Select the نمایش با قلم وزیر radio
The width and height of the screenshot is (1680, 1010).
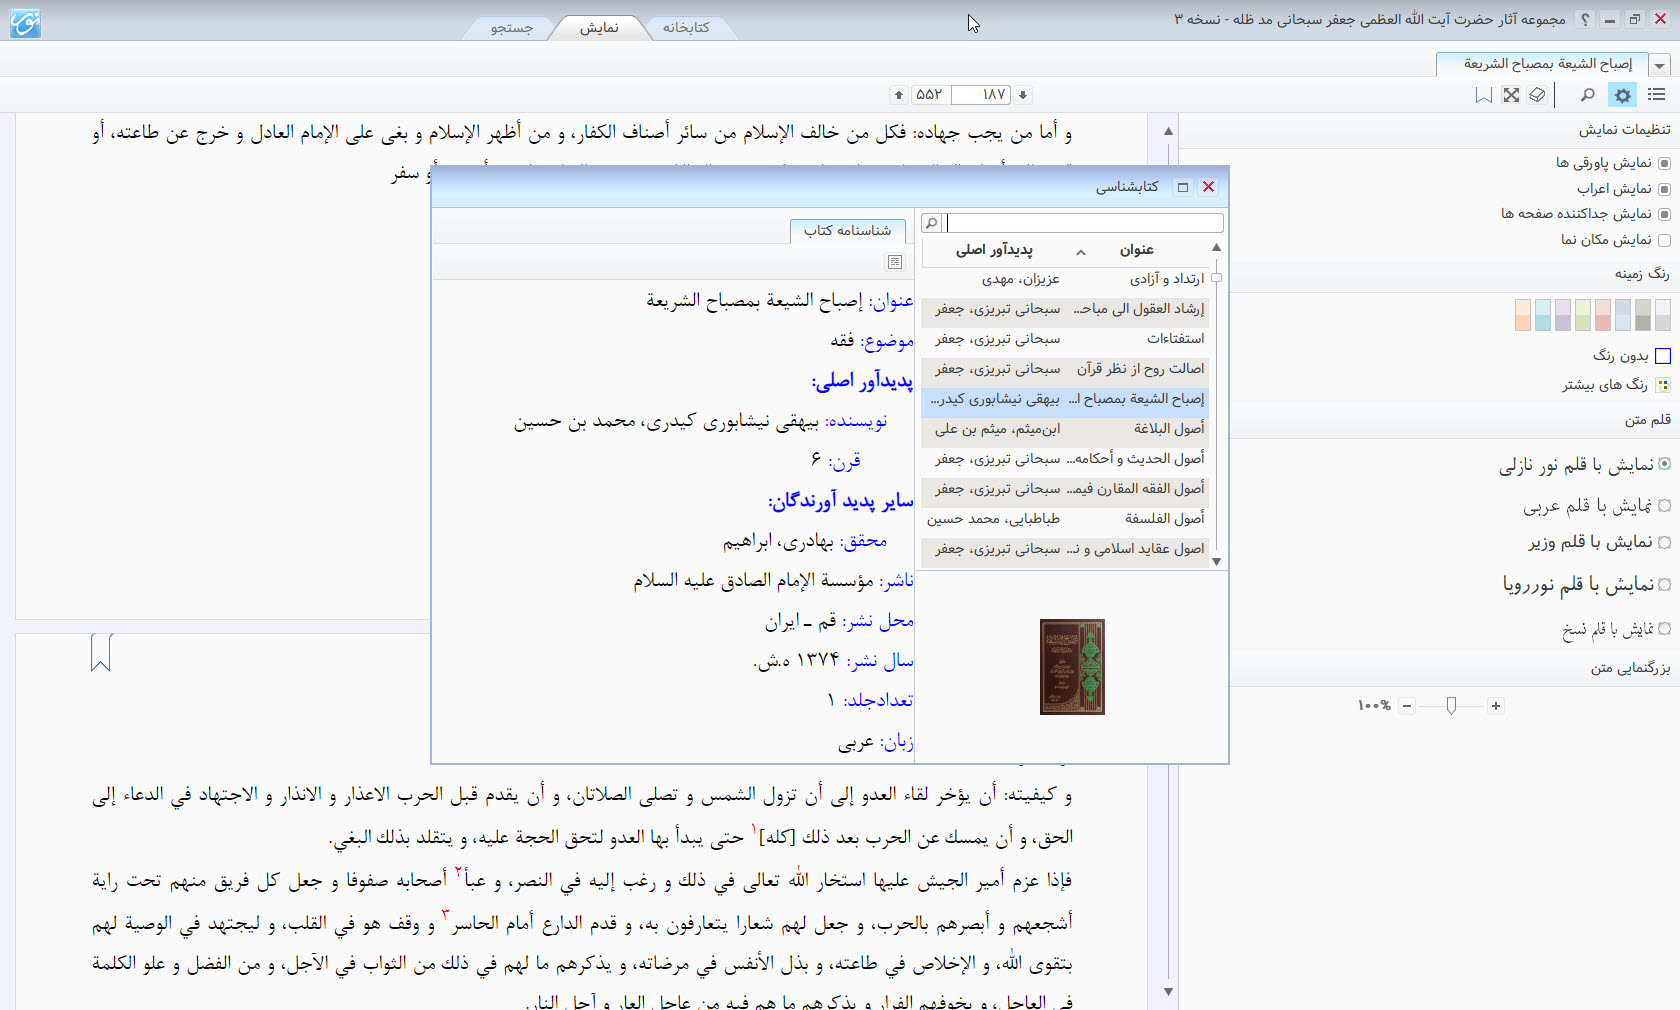tap(1664, 543)
